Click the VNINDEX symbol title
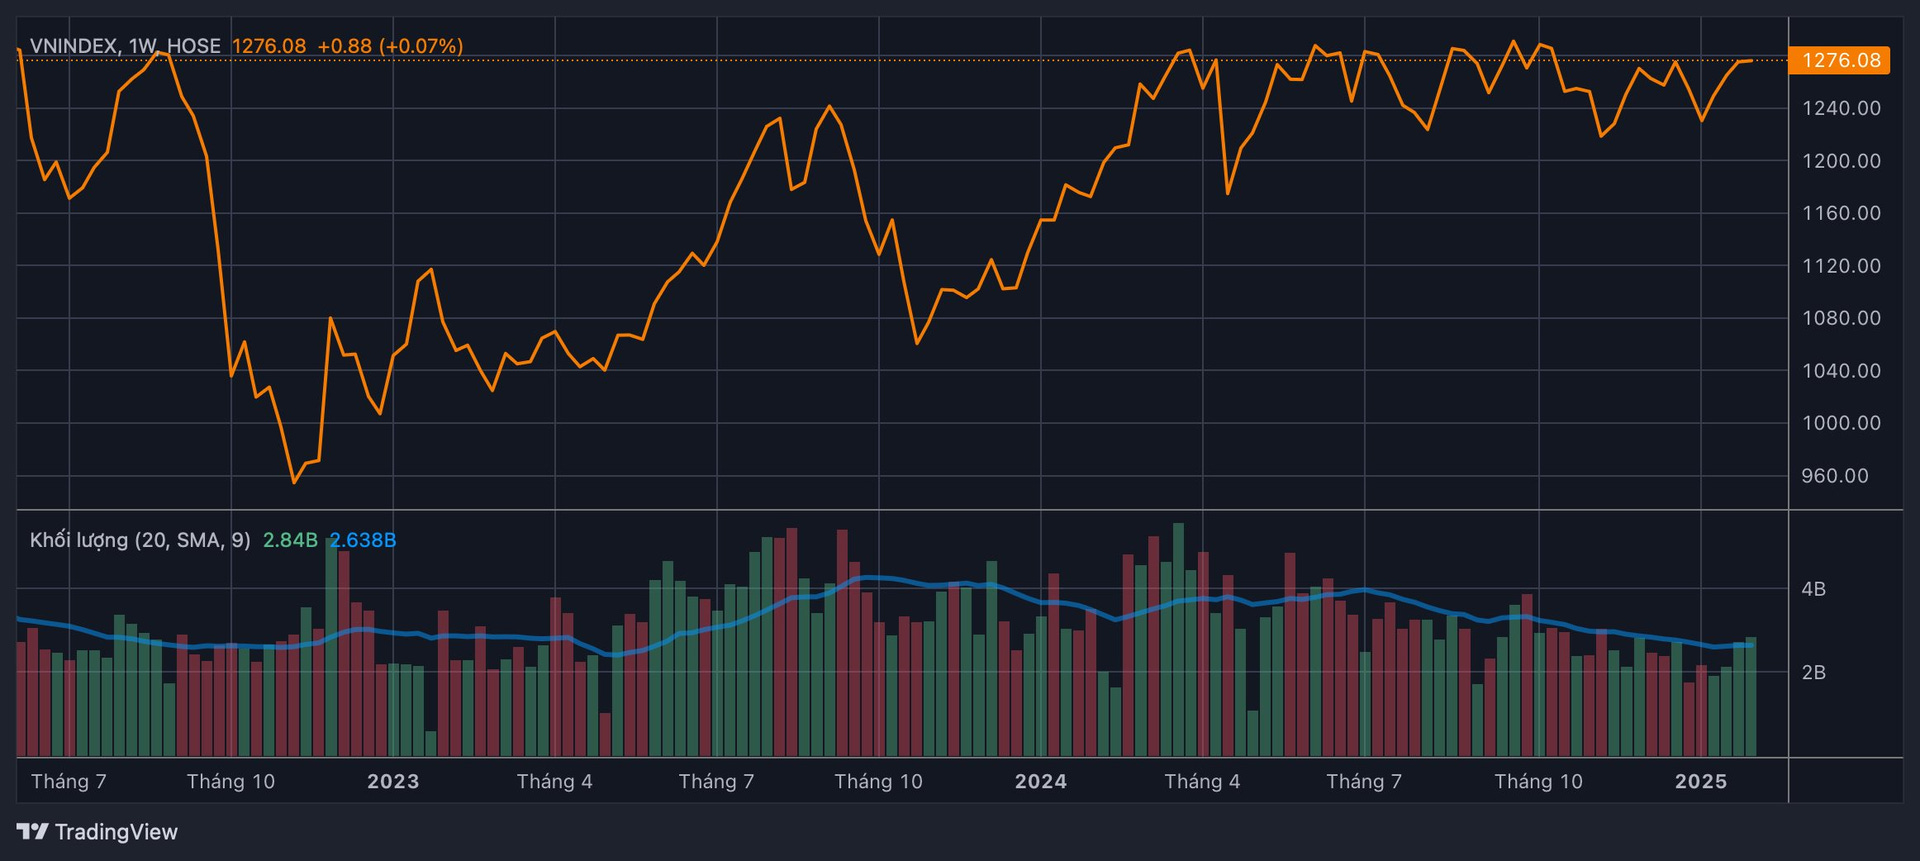The image size is (1920, 861). 74,46
